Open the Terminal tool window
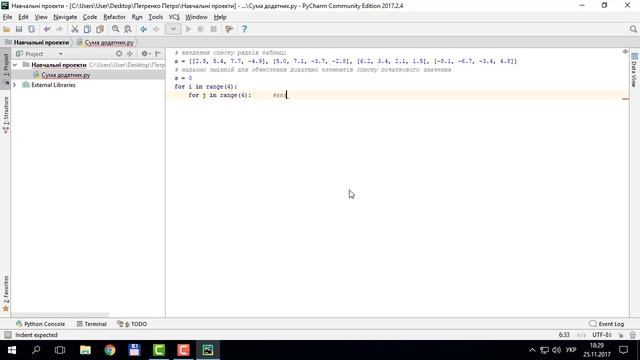This screenshot has width=640, height=360. 92,324
